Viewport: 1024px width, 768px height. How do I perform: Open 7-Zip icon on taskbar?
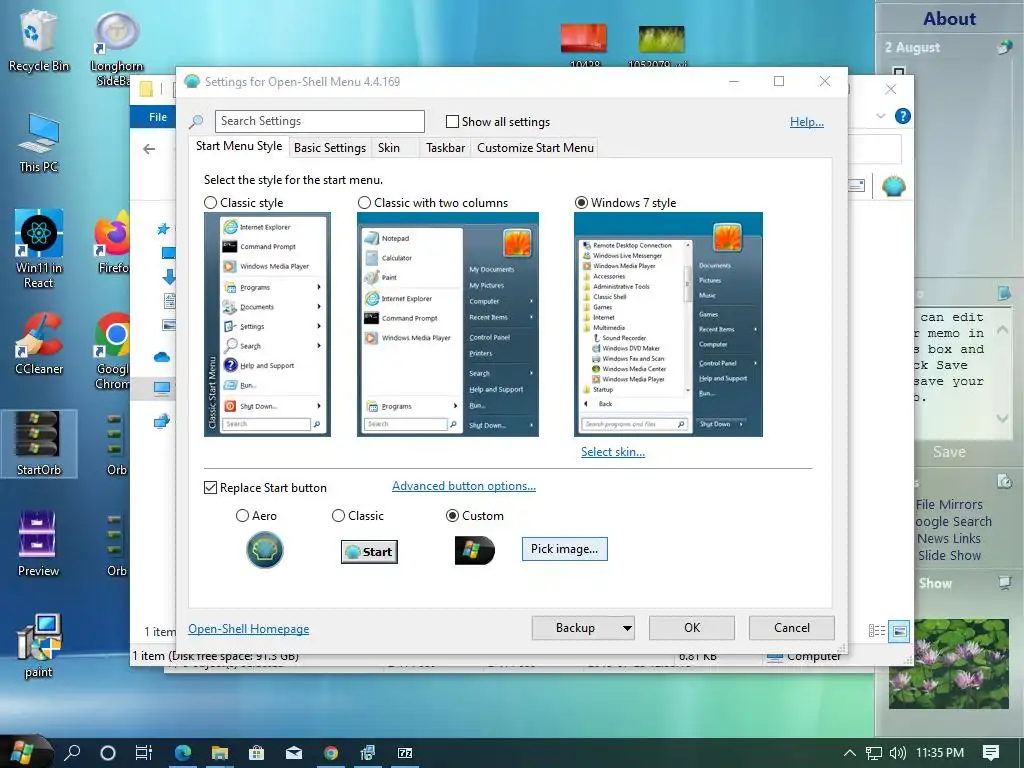click(405, 753)
